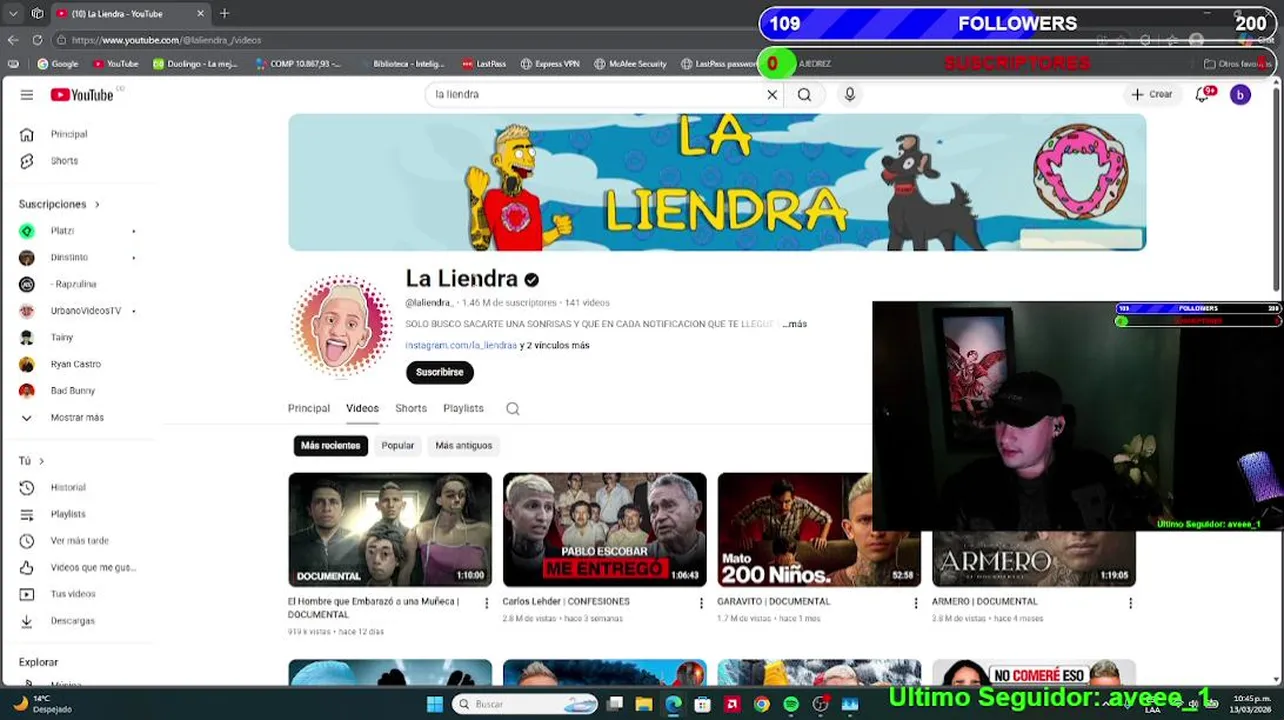Click the browser address bar URL
Viewport: 1284px width, 720px height.
tap(167, 40)
